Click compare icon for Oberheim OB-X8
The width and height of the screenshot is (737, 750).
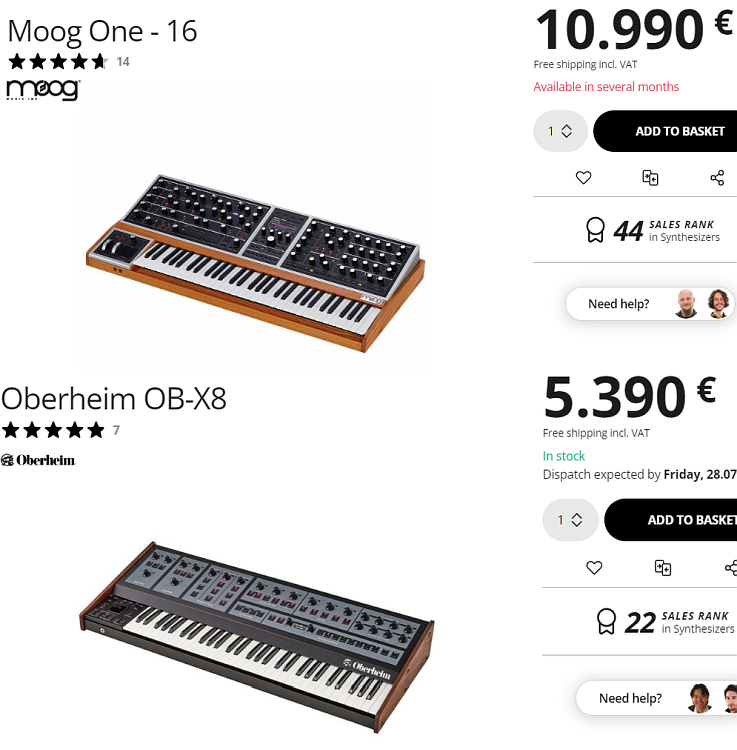662,568
